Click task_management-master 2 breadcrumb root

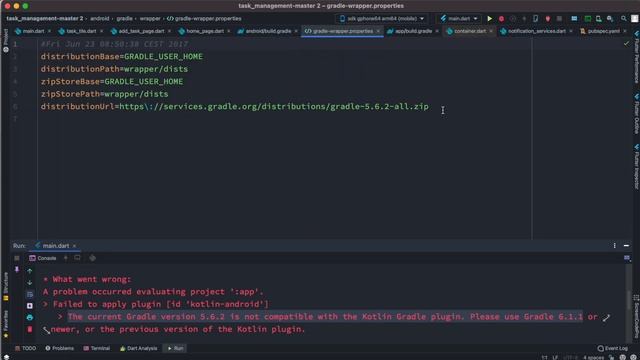[x=44, y=18]
